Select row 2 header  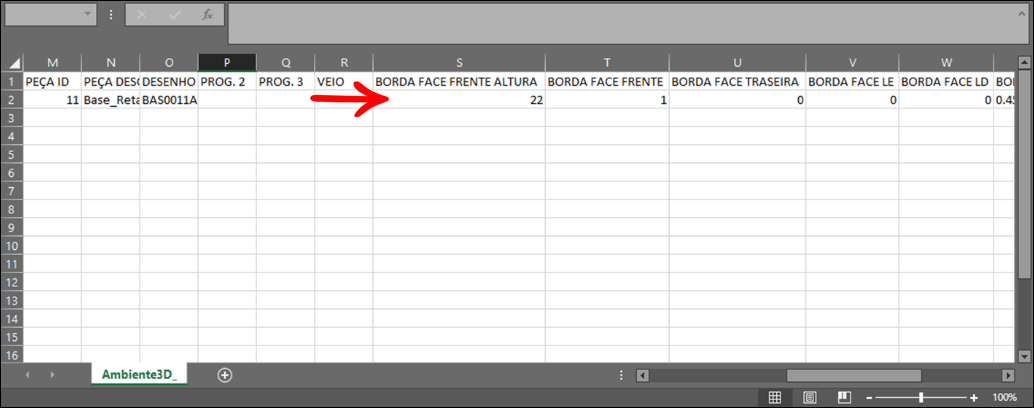coord(13,100)
